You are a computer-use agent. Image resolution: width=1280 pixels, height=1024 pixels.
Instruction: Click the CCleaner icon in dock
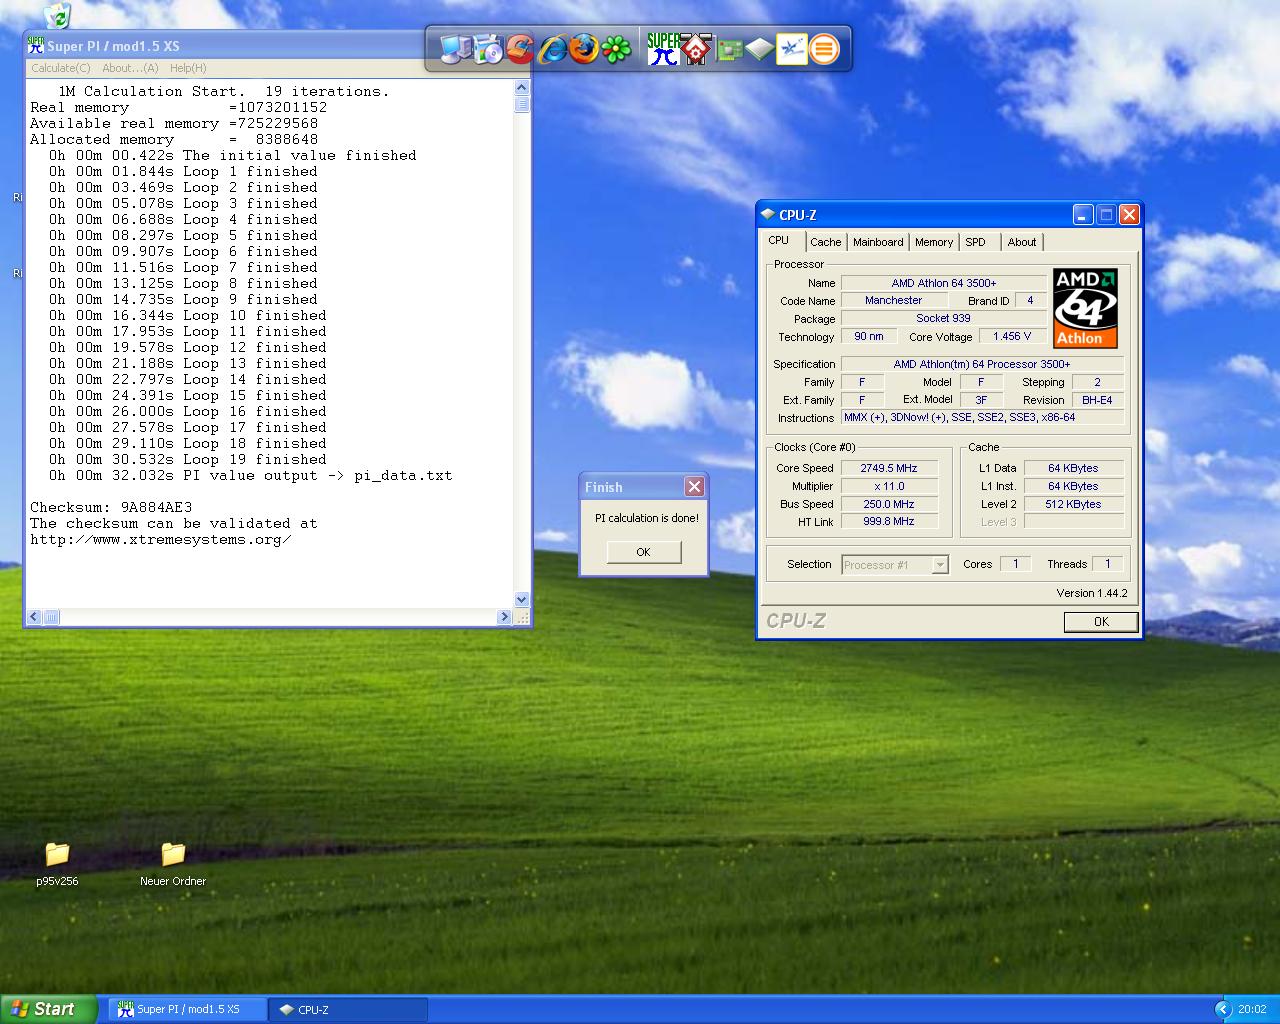(x=519, y=48)
